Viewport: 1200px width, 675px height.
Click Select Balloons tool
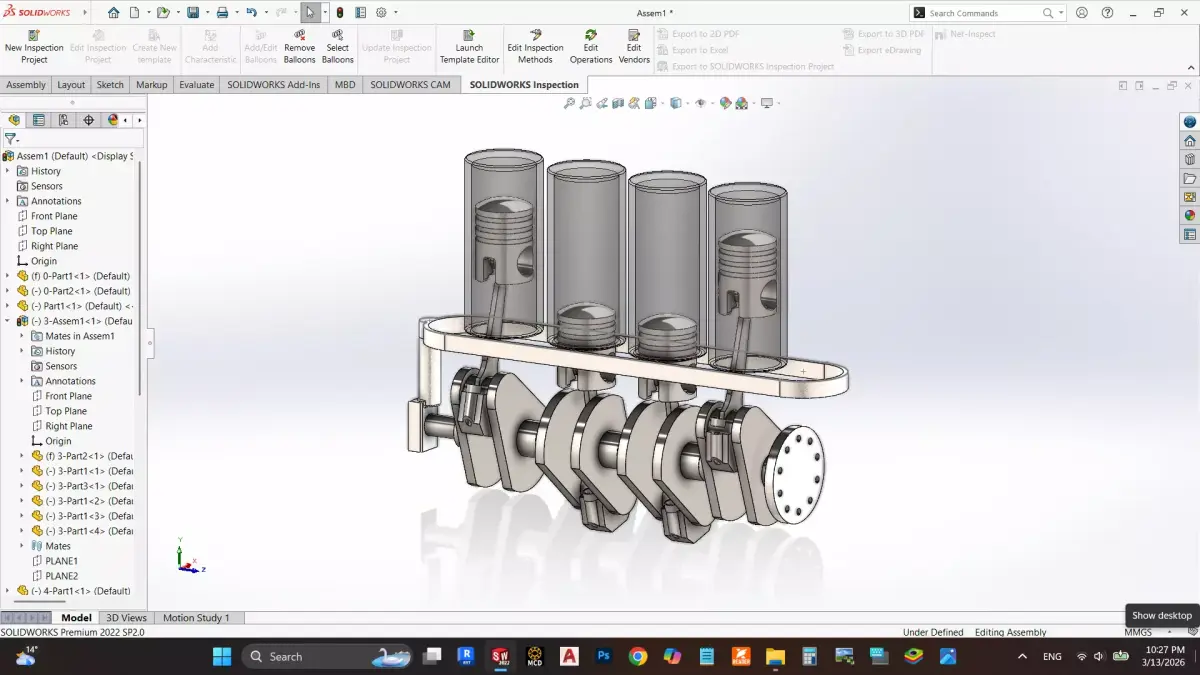click(x=337, y=47)
